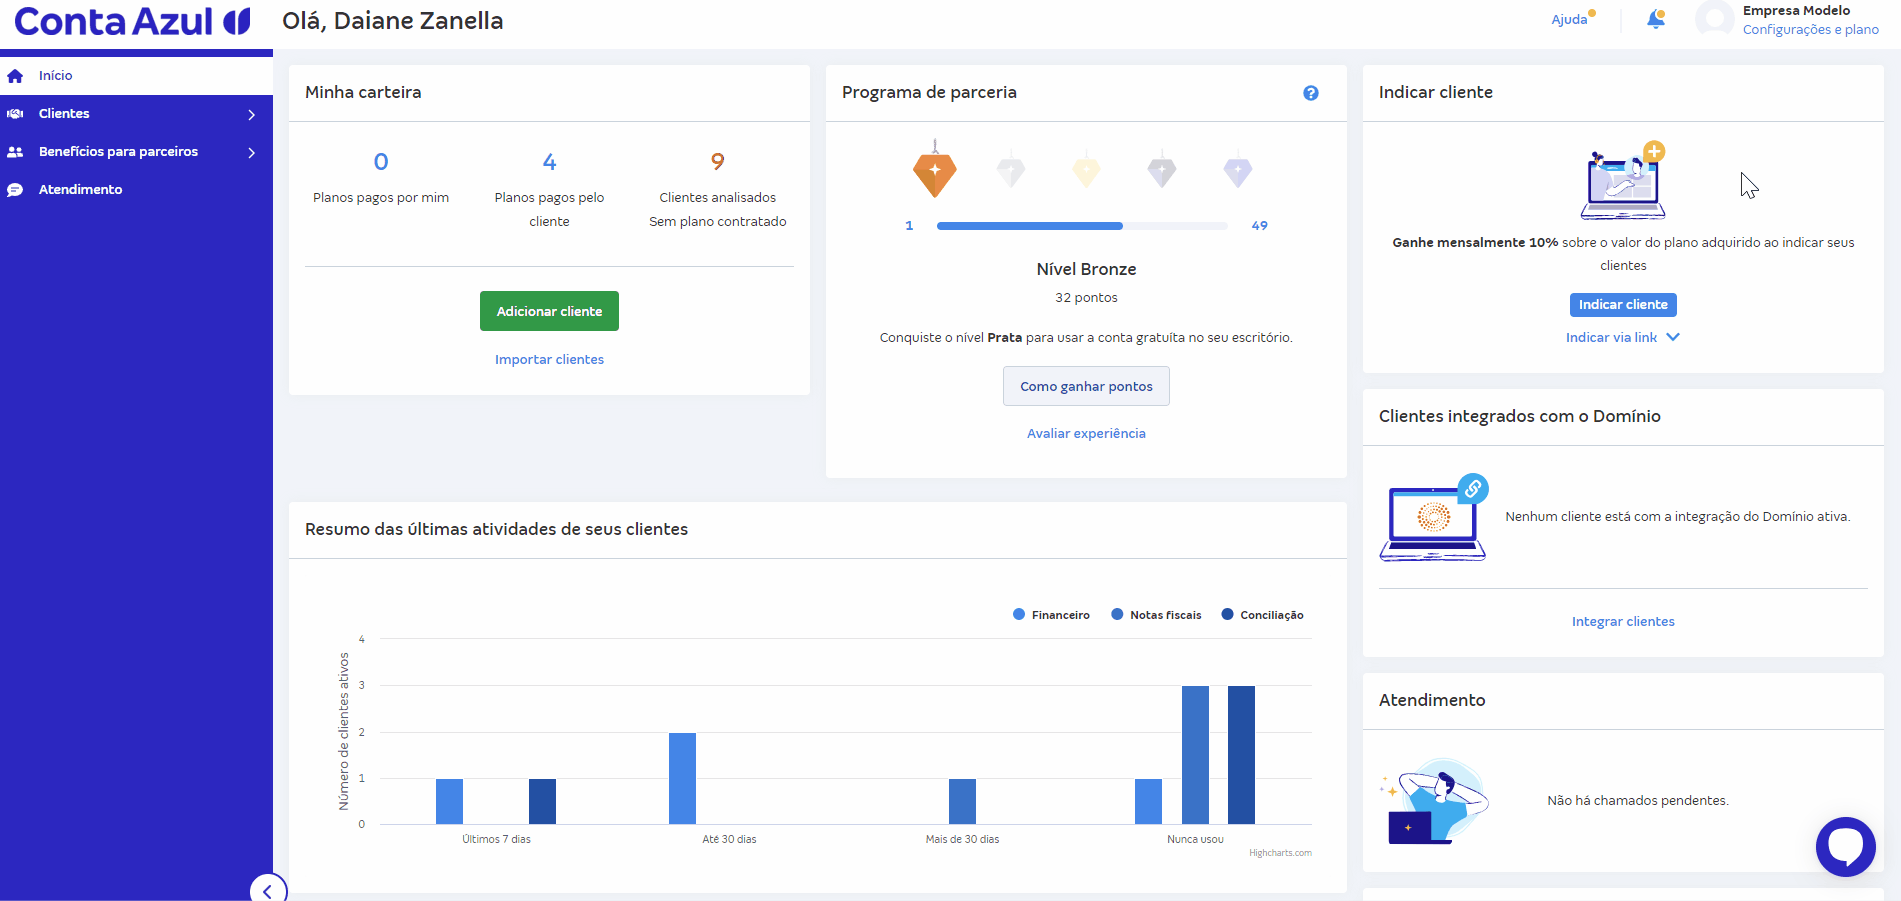Click the 4 Planos pagos pelo cliente count

click(549, 162)
